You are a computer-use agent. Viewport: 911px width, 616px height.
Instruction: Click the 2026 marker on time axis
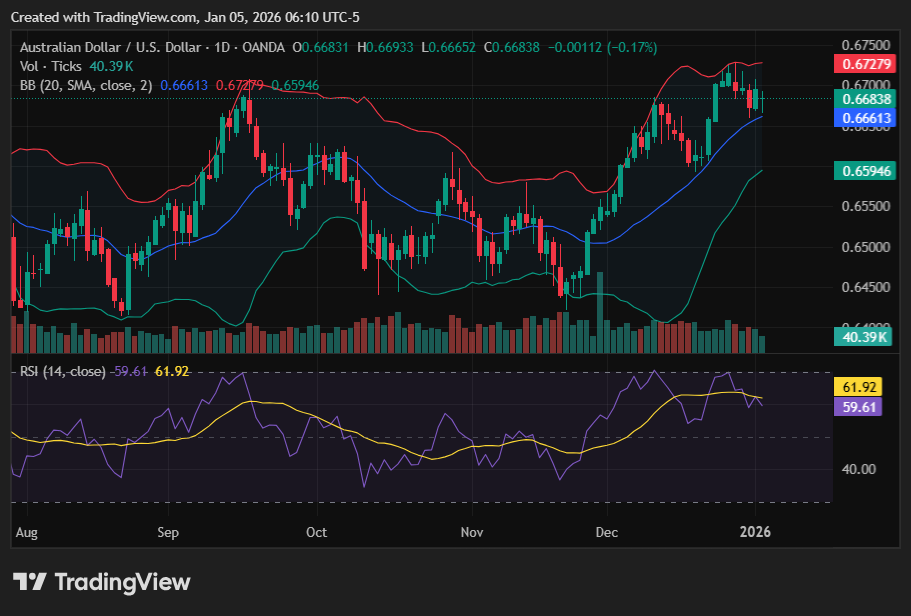coord(755,532)
